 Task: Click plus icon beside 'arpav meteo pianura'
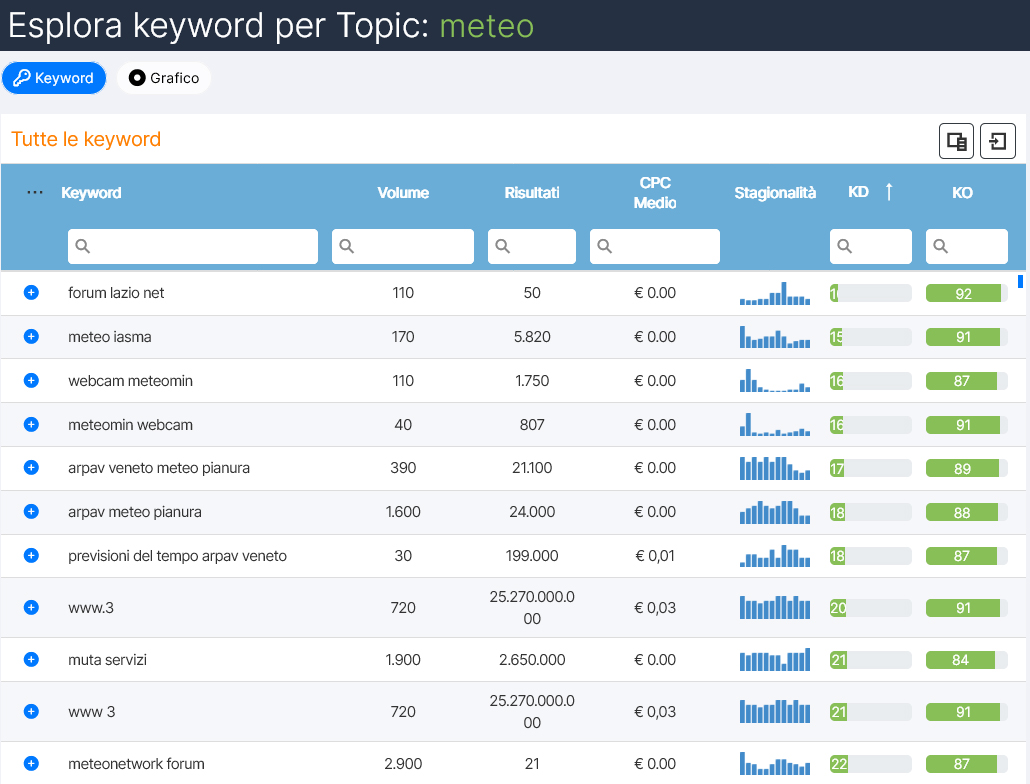coord(31,512)
